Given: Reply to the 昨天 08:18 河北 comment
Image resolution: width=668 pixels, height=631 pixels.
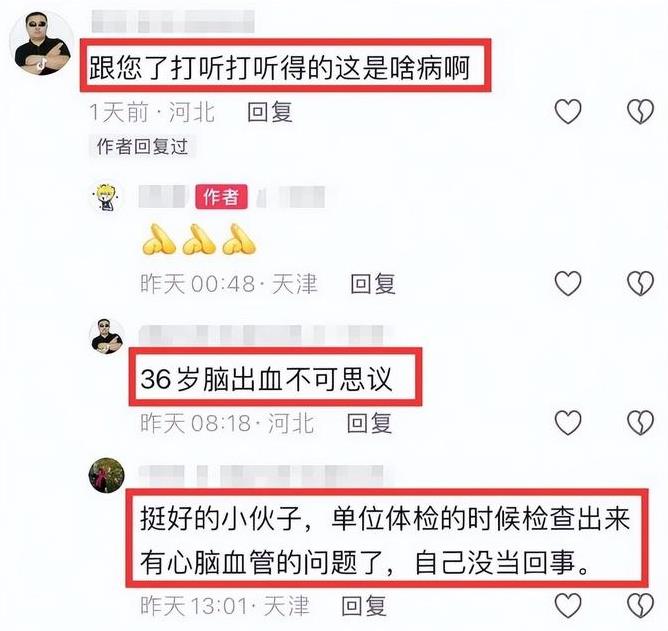Looking at the screenshot, I should 369,424.
